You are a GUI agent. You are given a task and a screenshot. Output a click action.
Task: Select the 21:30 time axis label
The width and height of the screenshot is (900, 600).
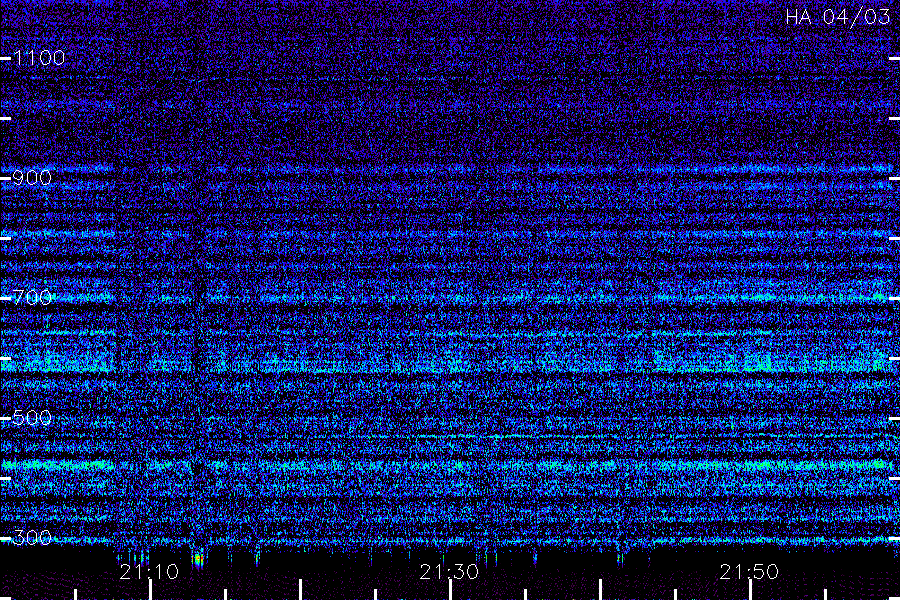coord(449,572)
